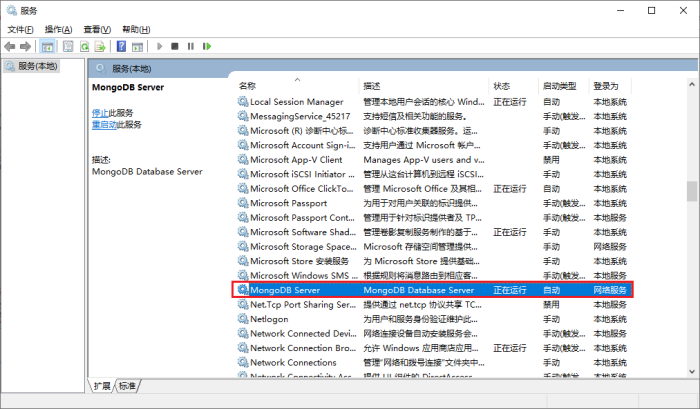
Task: Select 服务(本地) in the left tree
Action: 31,67
